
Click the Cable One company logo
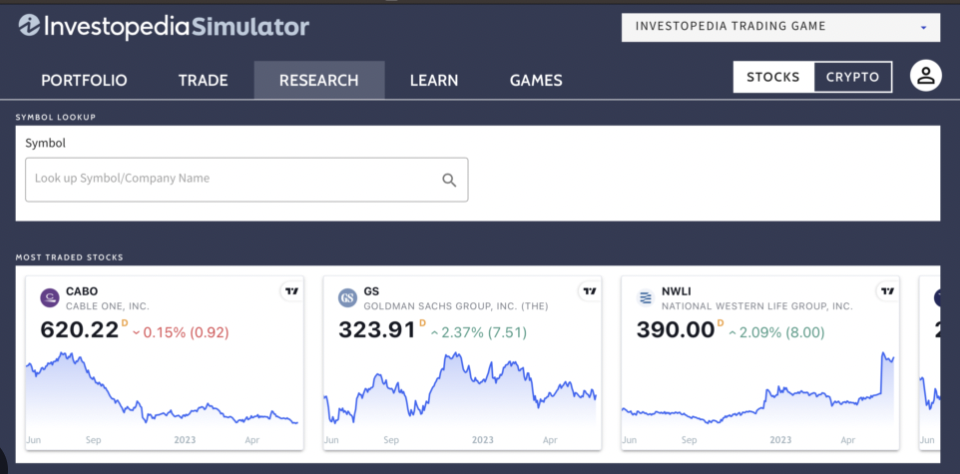point(50,298)
